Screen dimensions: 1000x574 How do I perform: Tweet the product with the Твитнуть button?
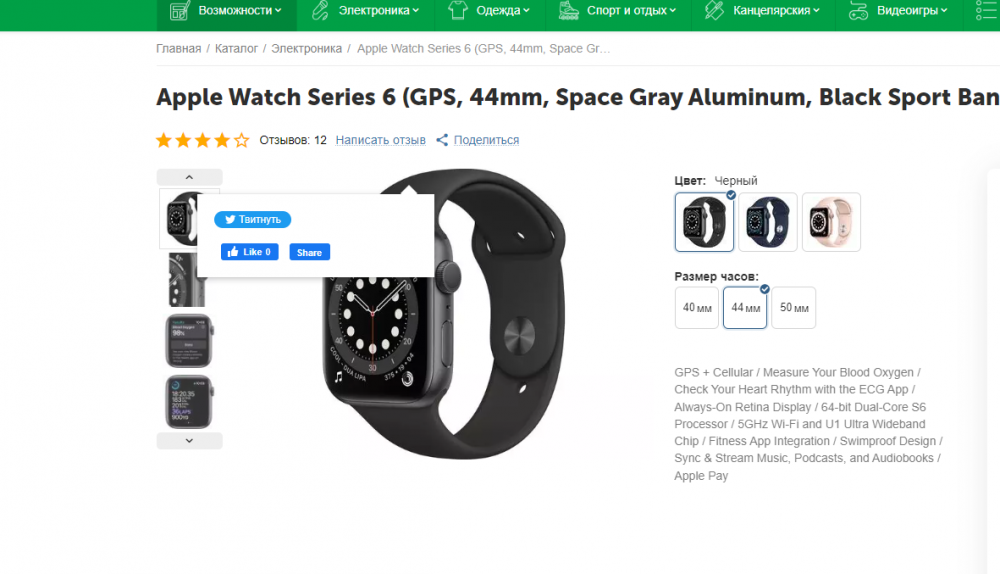(253, 219)
